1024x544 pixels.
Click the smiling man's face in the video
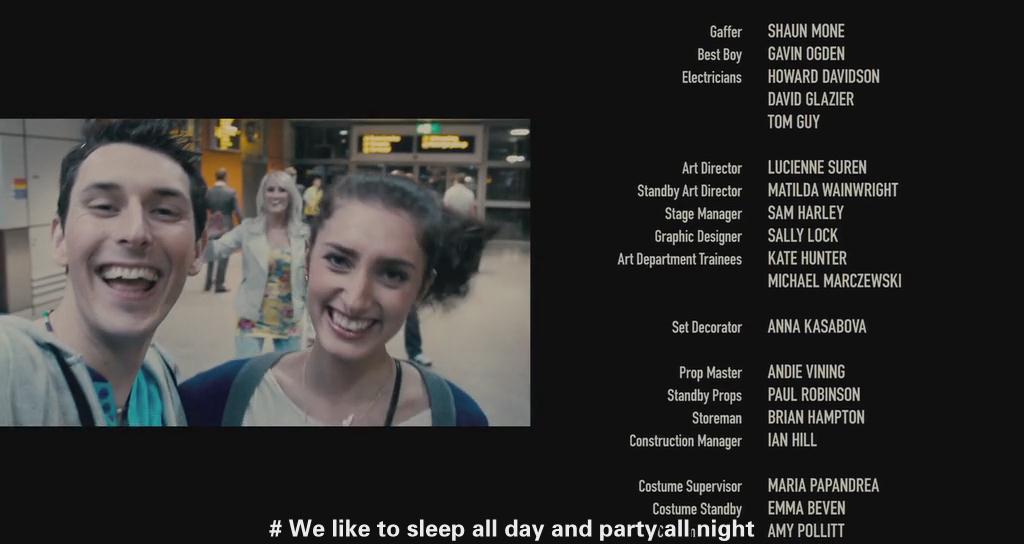[127, 245]
